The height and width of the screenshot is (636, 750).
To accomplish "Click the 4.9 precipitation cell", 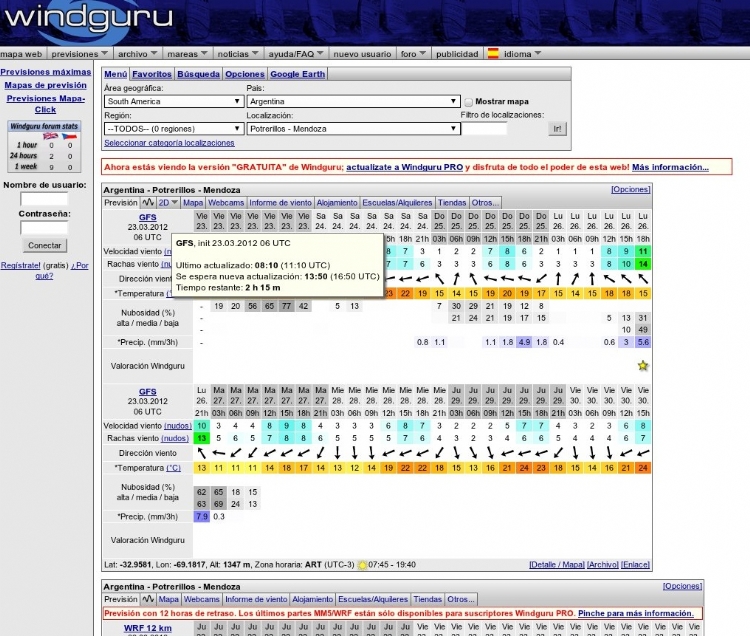I will 524,342.
